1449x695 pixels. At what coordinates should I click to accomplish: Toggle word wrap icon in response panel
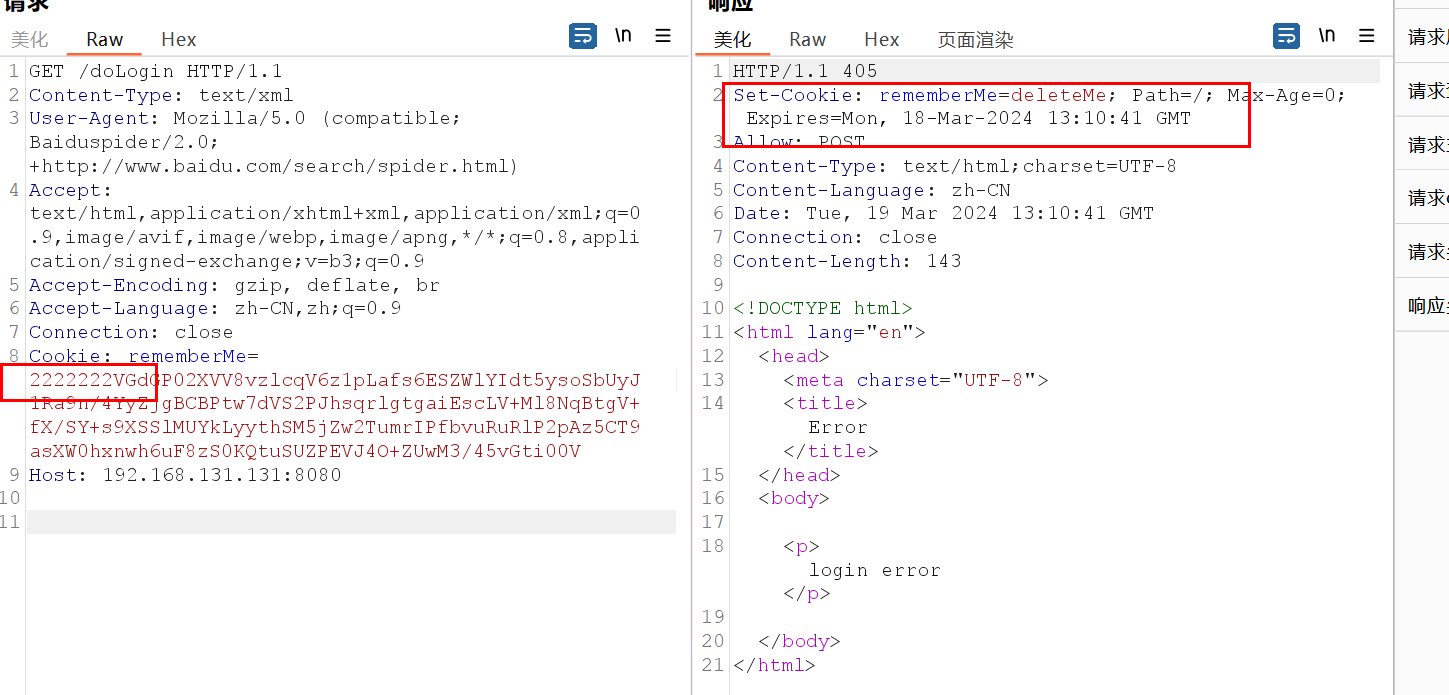click(x=1287, y=36)
